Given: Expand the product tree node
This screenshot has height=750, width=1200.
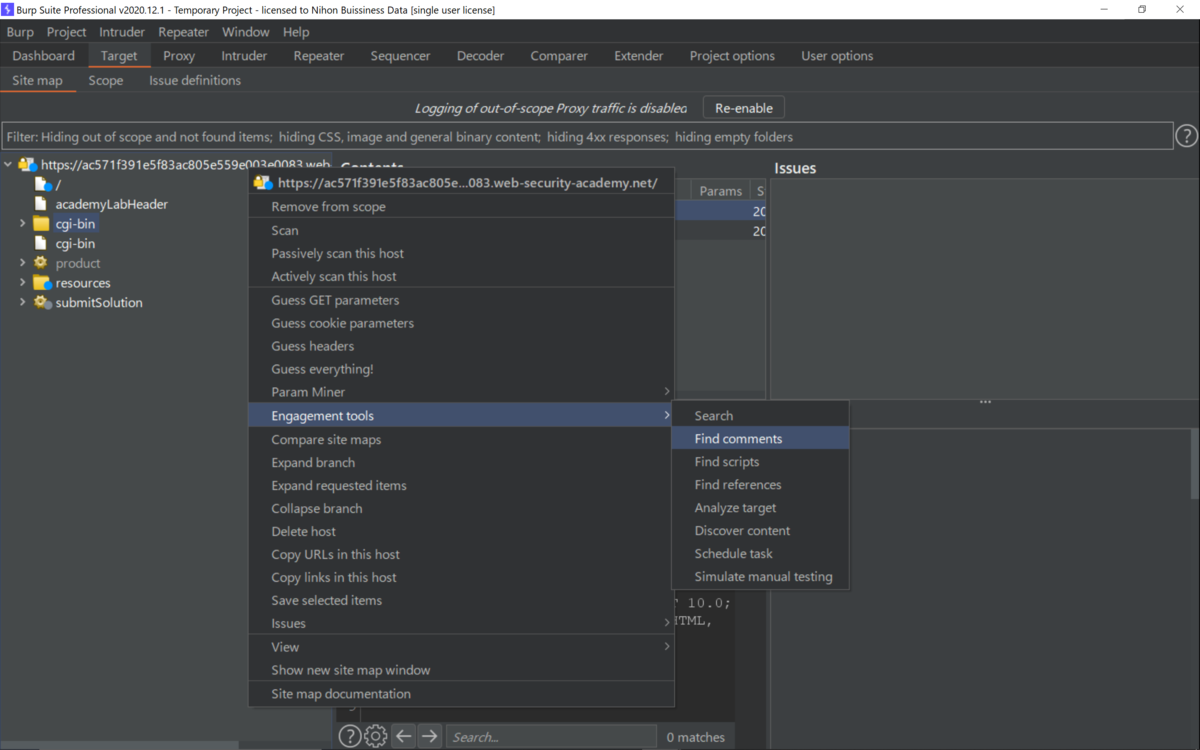Looking at the screenshot, I should click(x=22, y=263).
